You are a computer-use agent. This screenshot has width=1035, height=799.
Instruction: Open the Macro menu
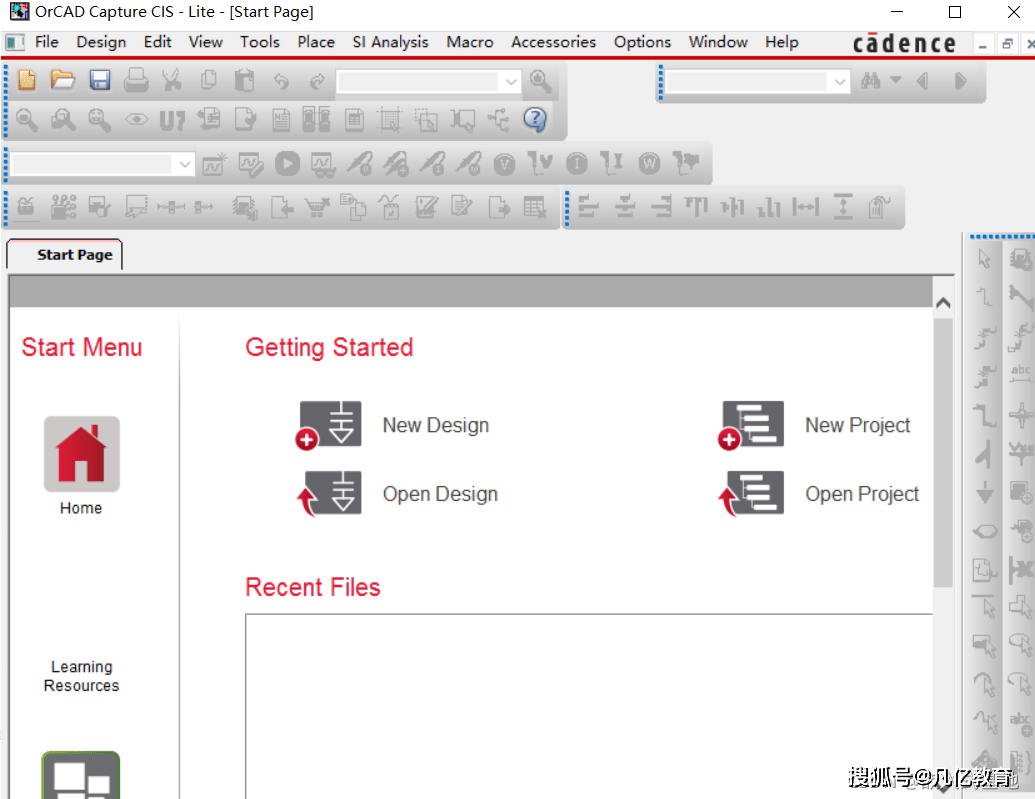coord(469,42)
